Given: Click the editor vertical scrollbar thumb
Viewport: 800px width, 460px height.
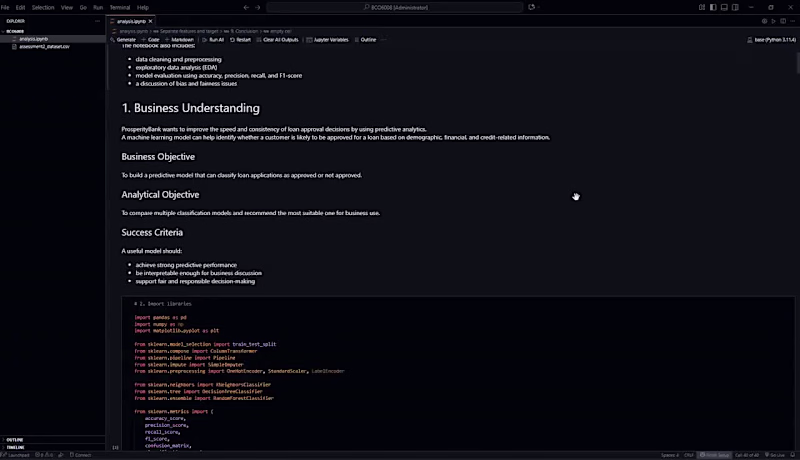Looking at the screenshot, I should click(797, 63).
